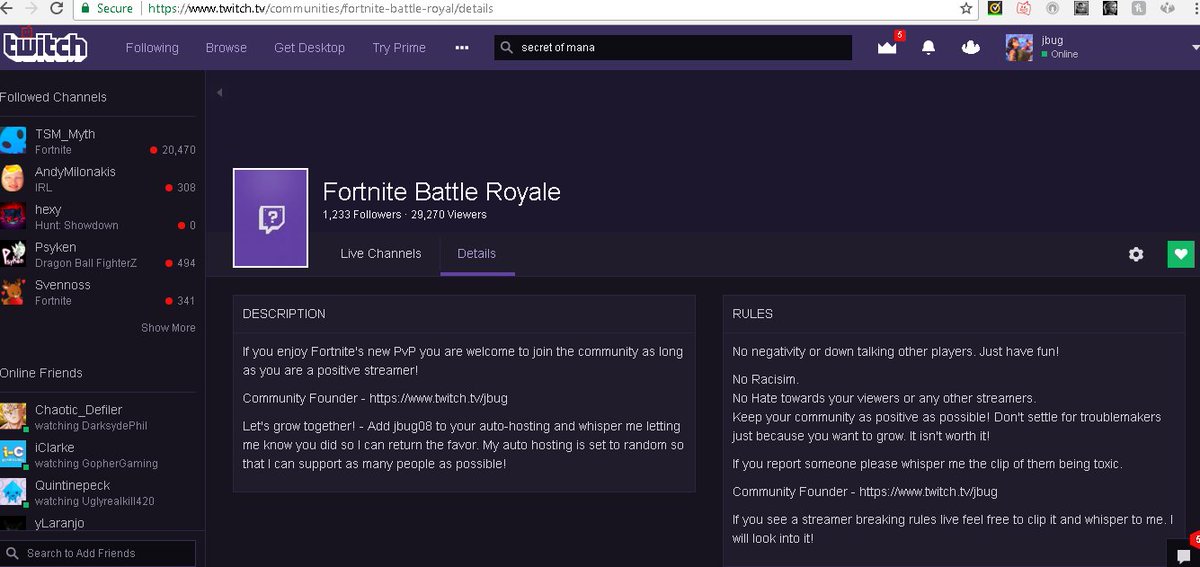Viewport: 1200px width, 567px height.
Task: Click the browser address bar URL
Action: [320, 8]
